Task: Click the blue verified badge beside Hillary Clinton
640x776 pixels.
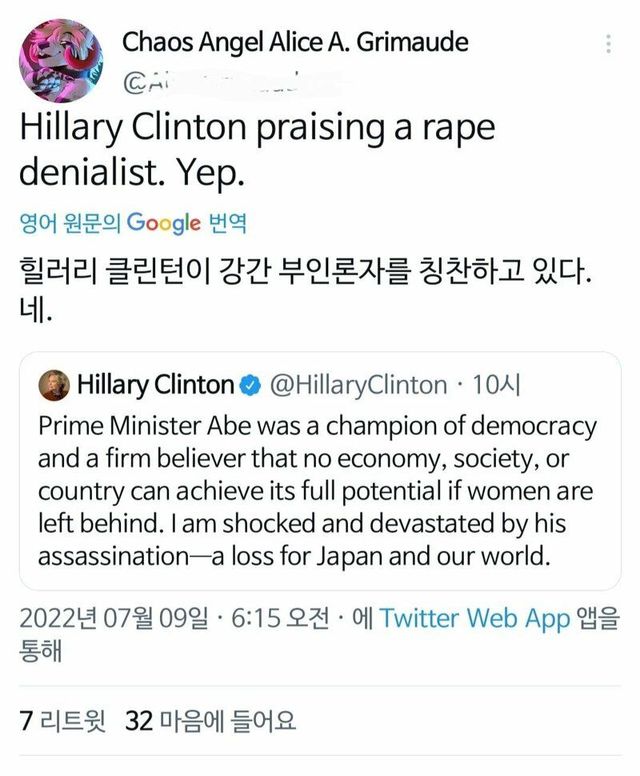Action: (250, 385)
